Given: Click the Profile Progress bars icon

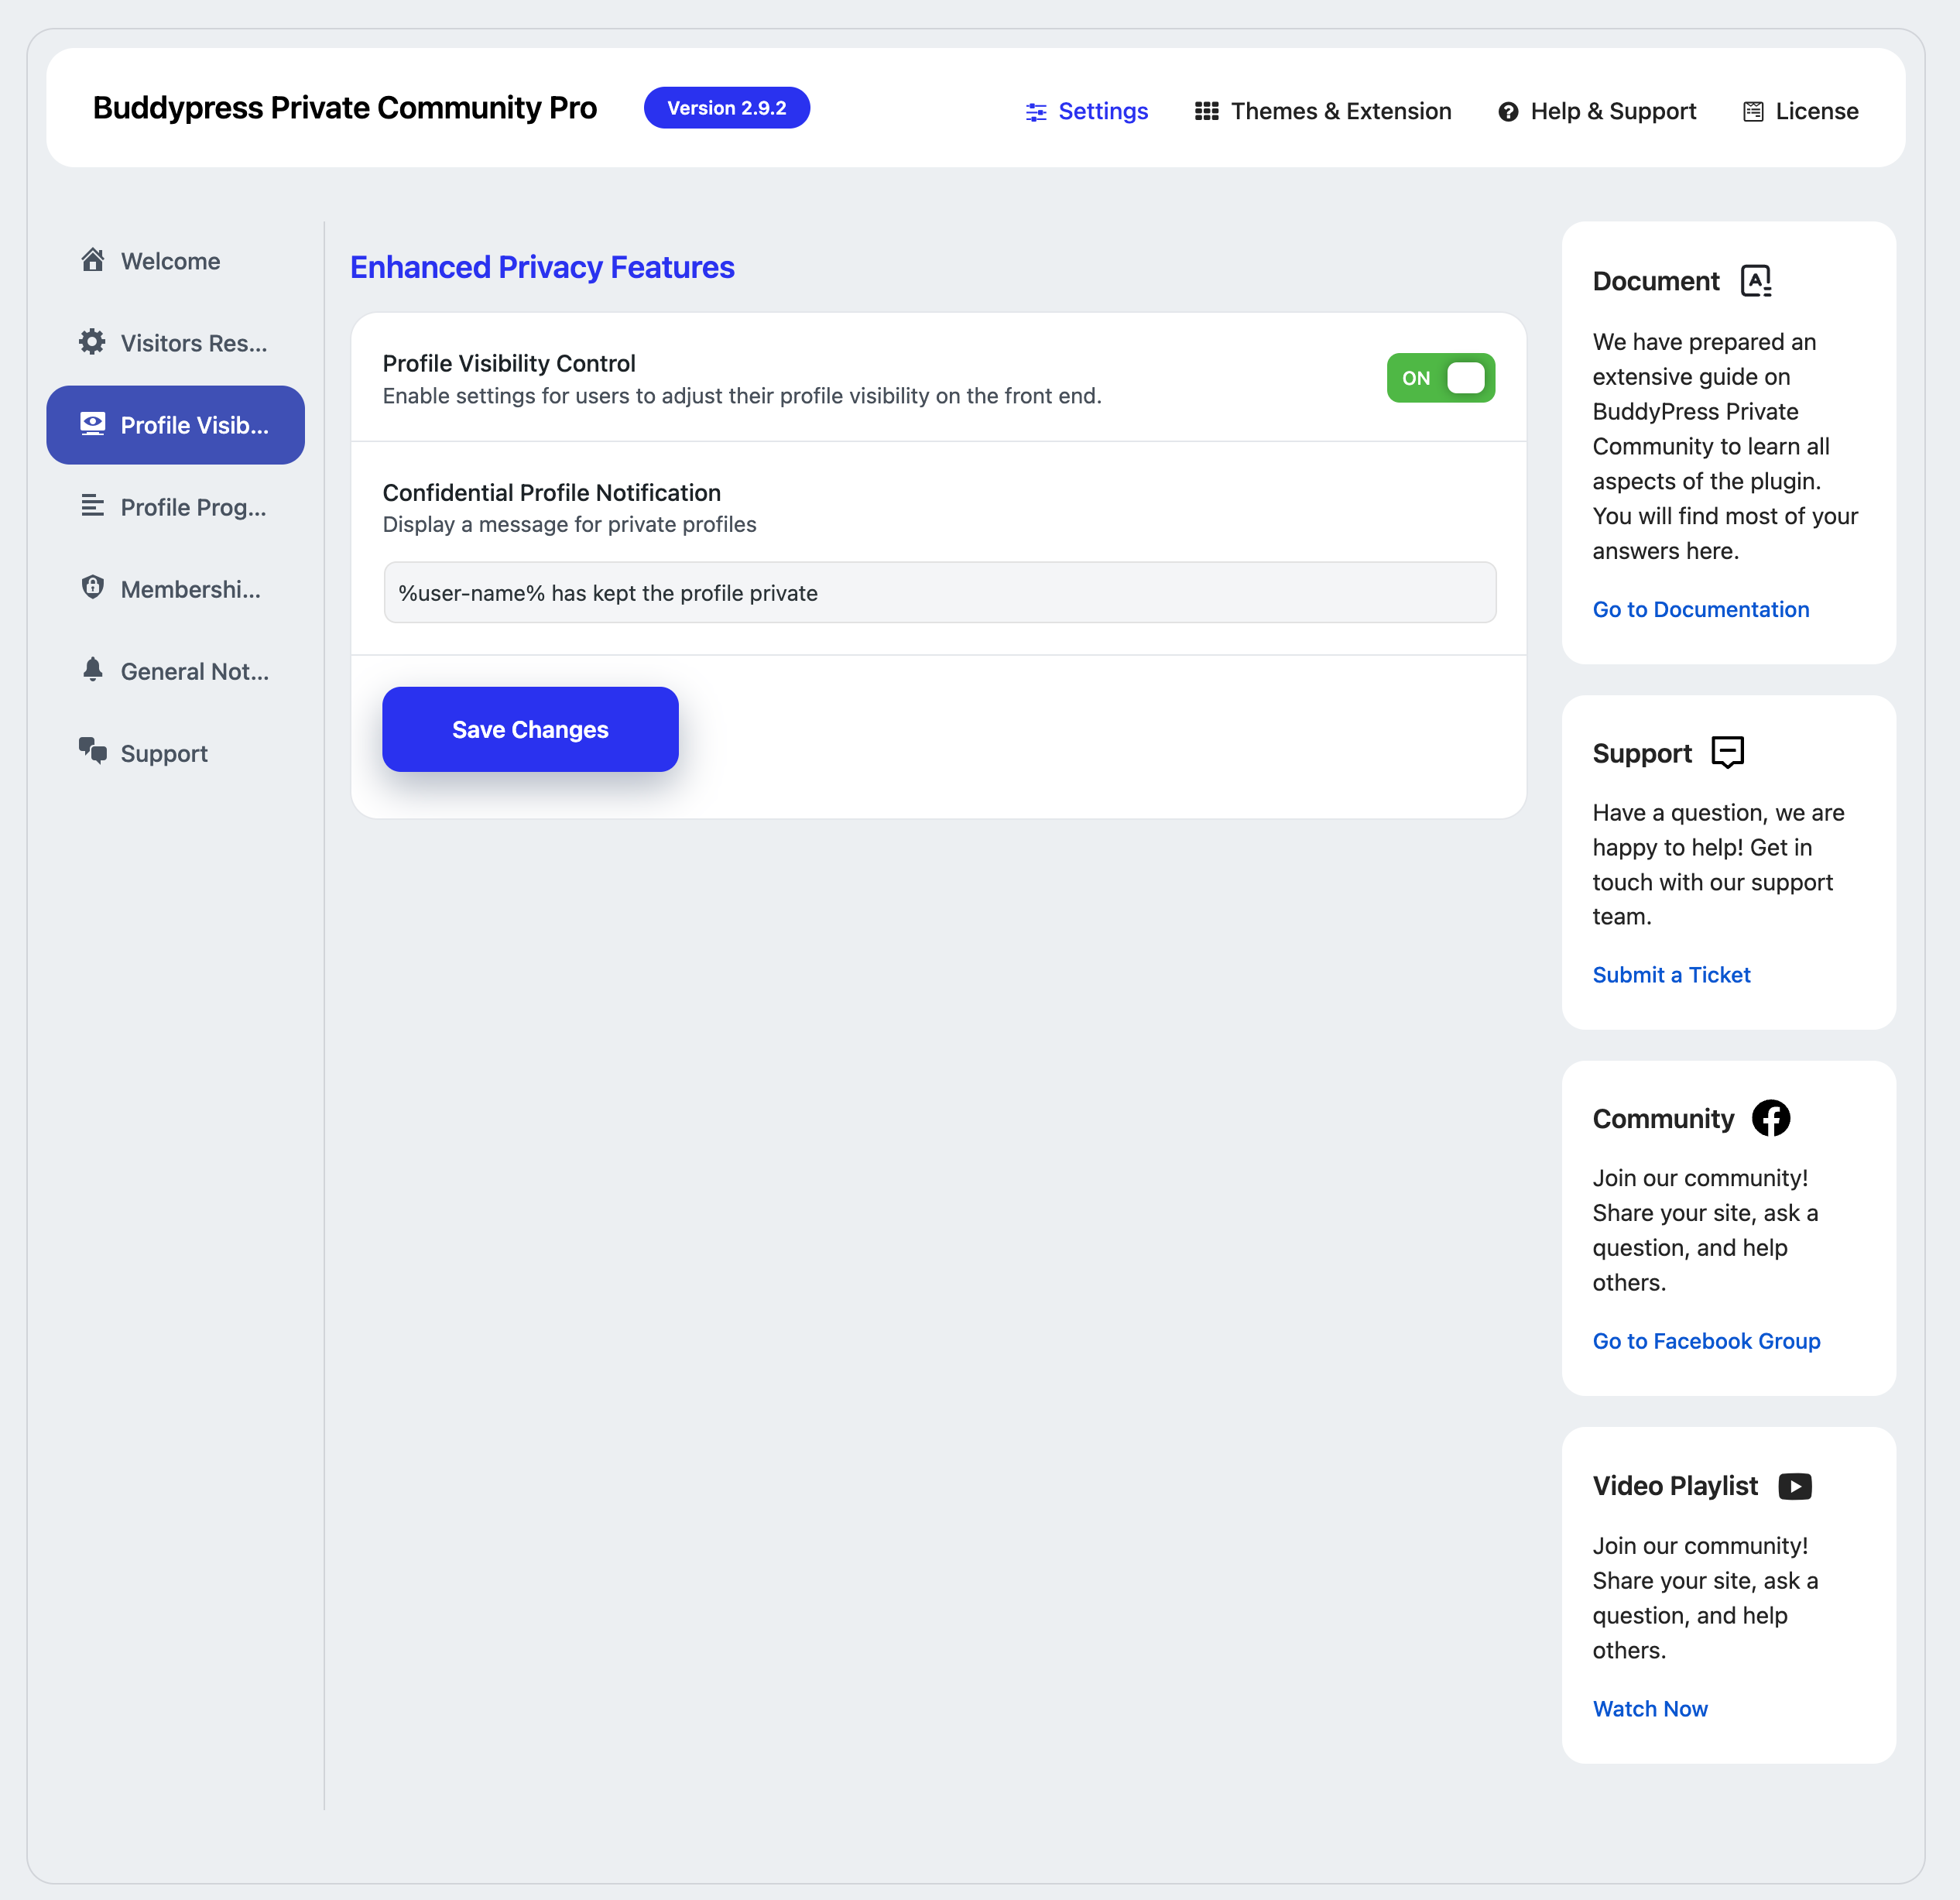Looking at the screenshot, I should (93, 506).
